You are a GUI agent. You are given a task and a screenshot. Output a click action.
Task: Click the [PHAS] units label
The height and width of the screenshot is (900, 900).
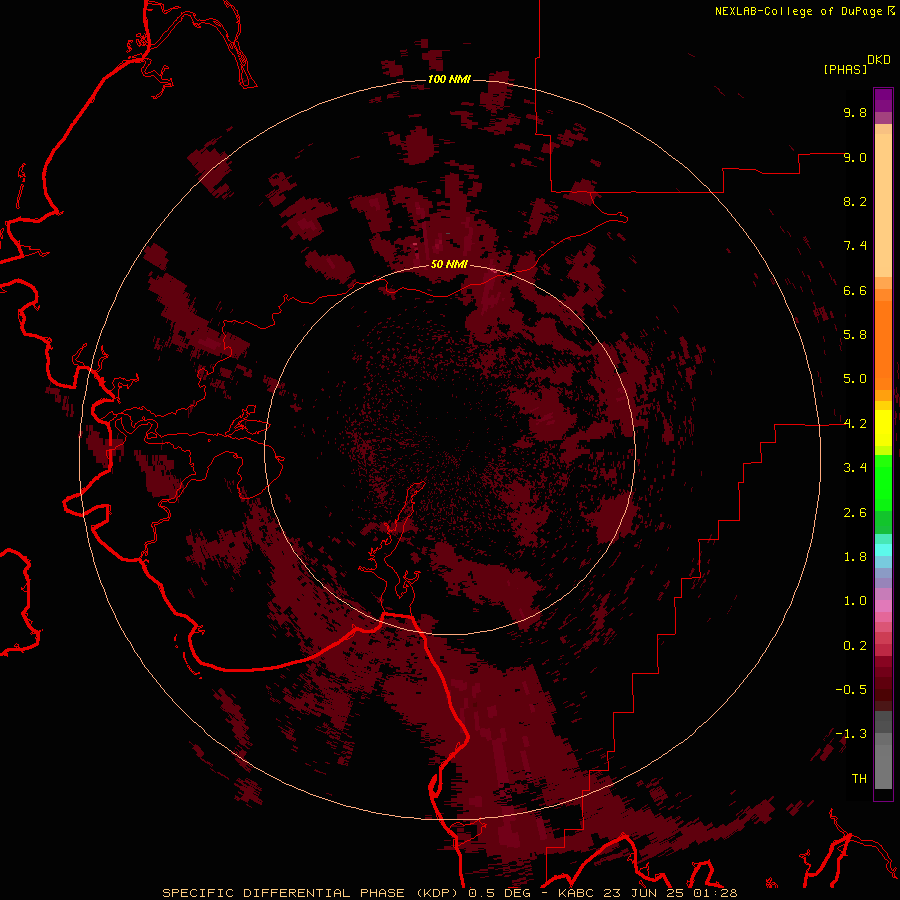[x=845, y=70]
